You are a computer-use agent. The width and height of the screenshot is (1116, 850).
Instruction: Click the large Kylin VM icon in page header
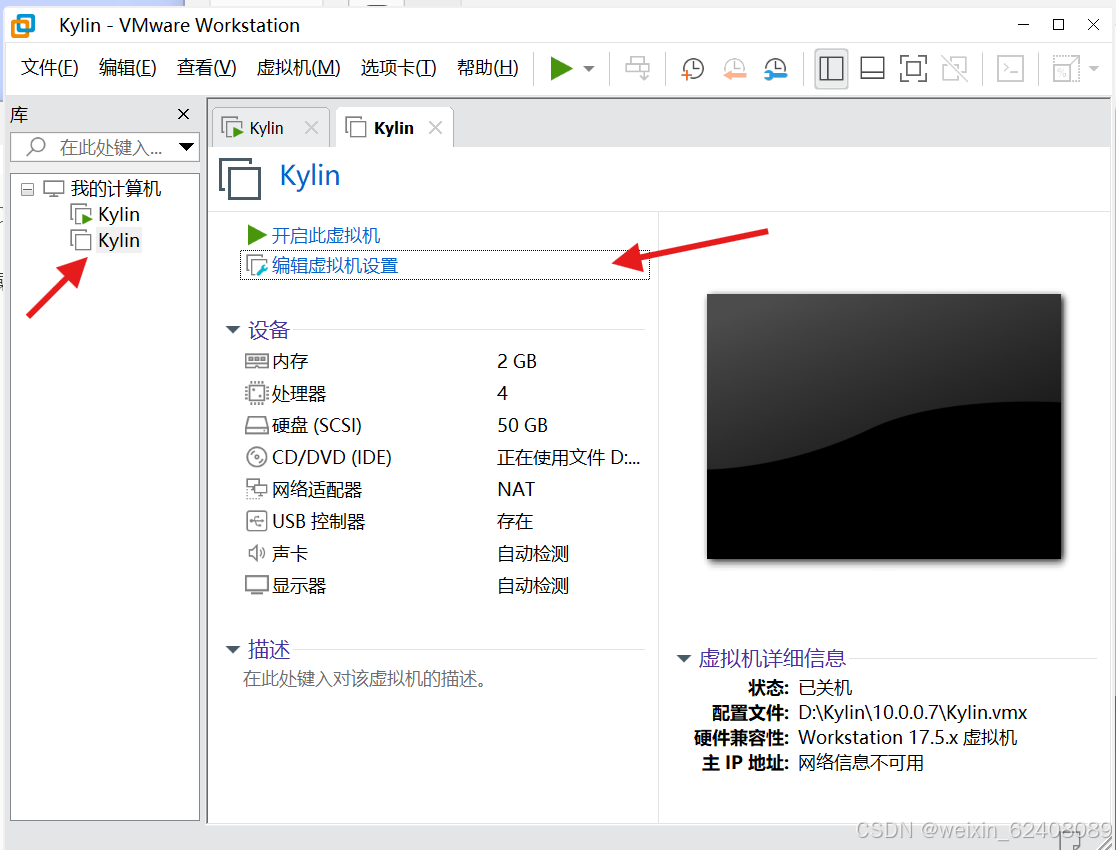240,179
